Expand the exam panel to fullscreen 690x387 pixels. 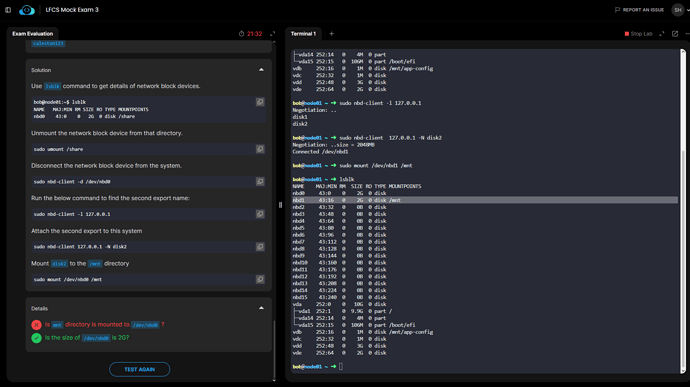point(272,34)
